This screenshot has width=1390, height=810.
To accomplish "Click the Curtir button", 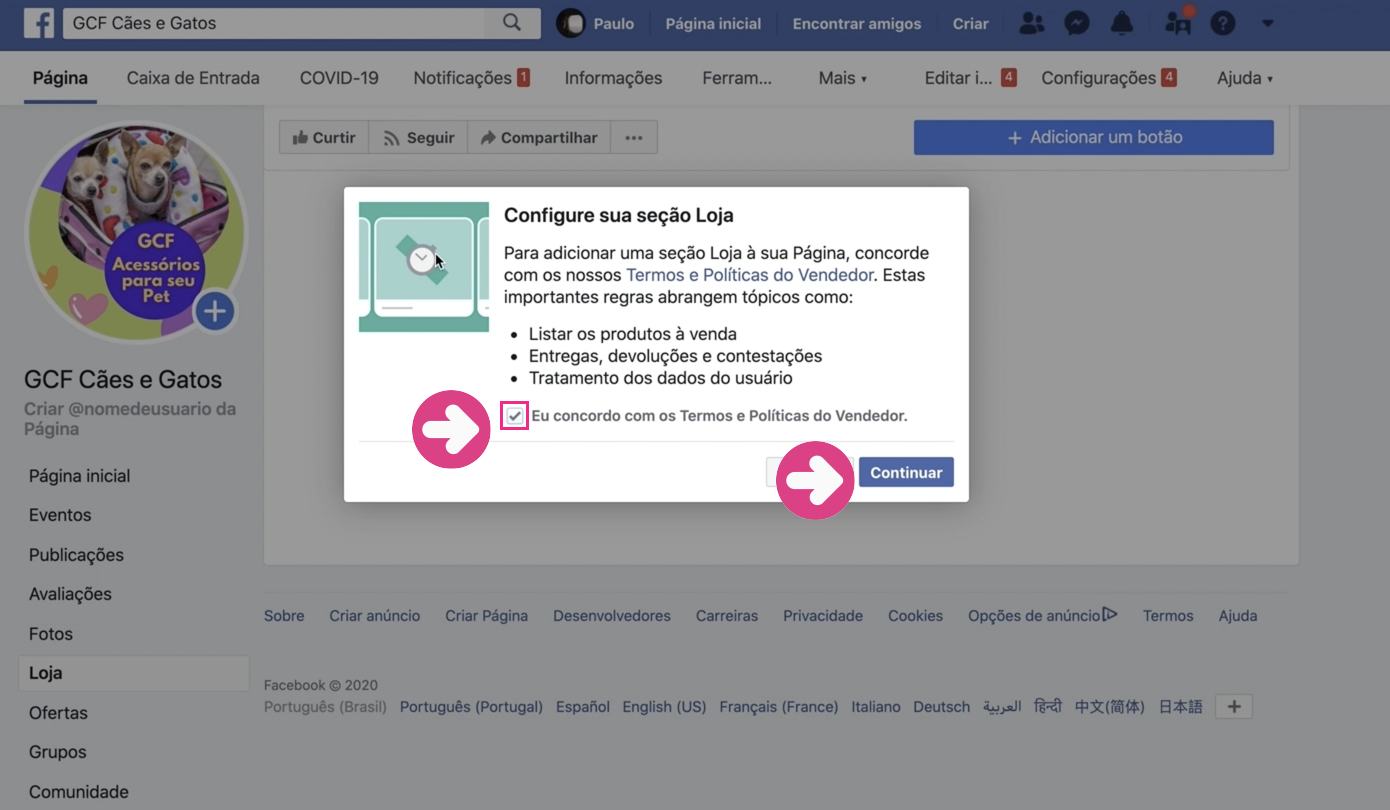I will pyautogui.click(x=324, y=138).
